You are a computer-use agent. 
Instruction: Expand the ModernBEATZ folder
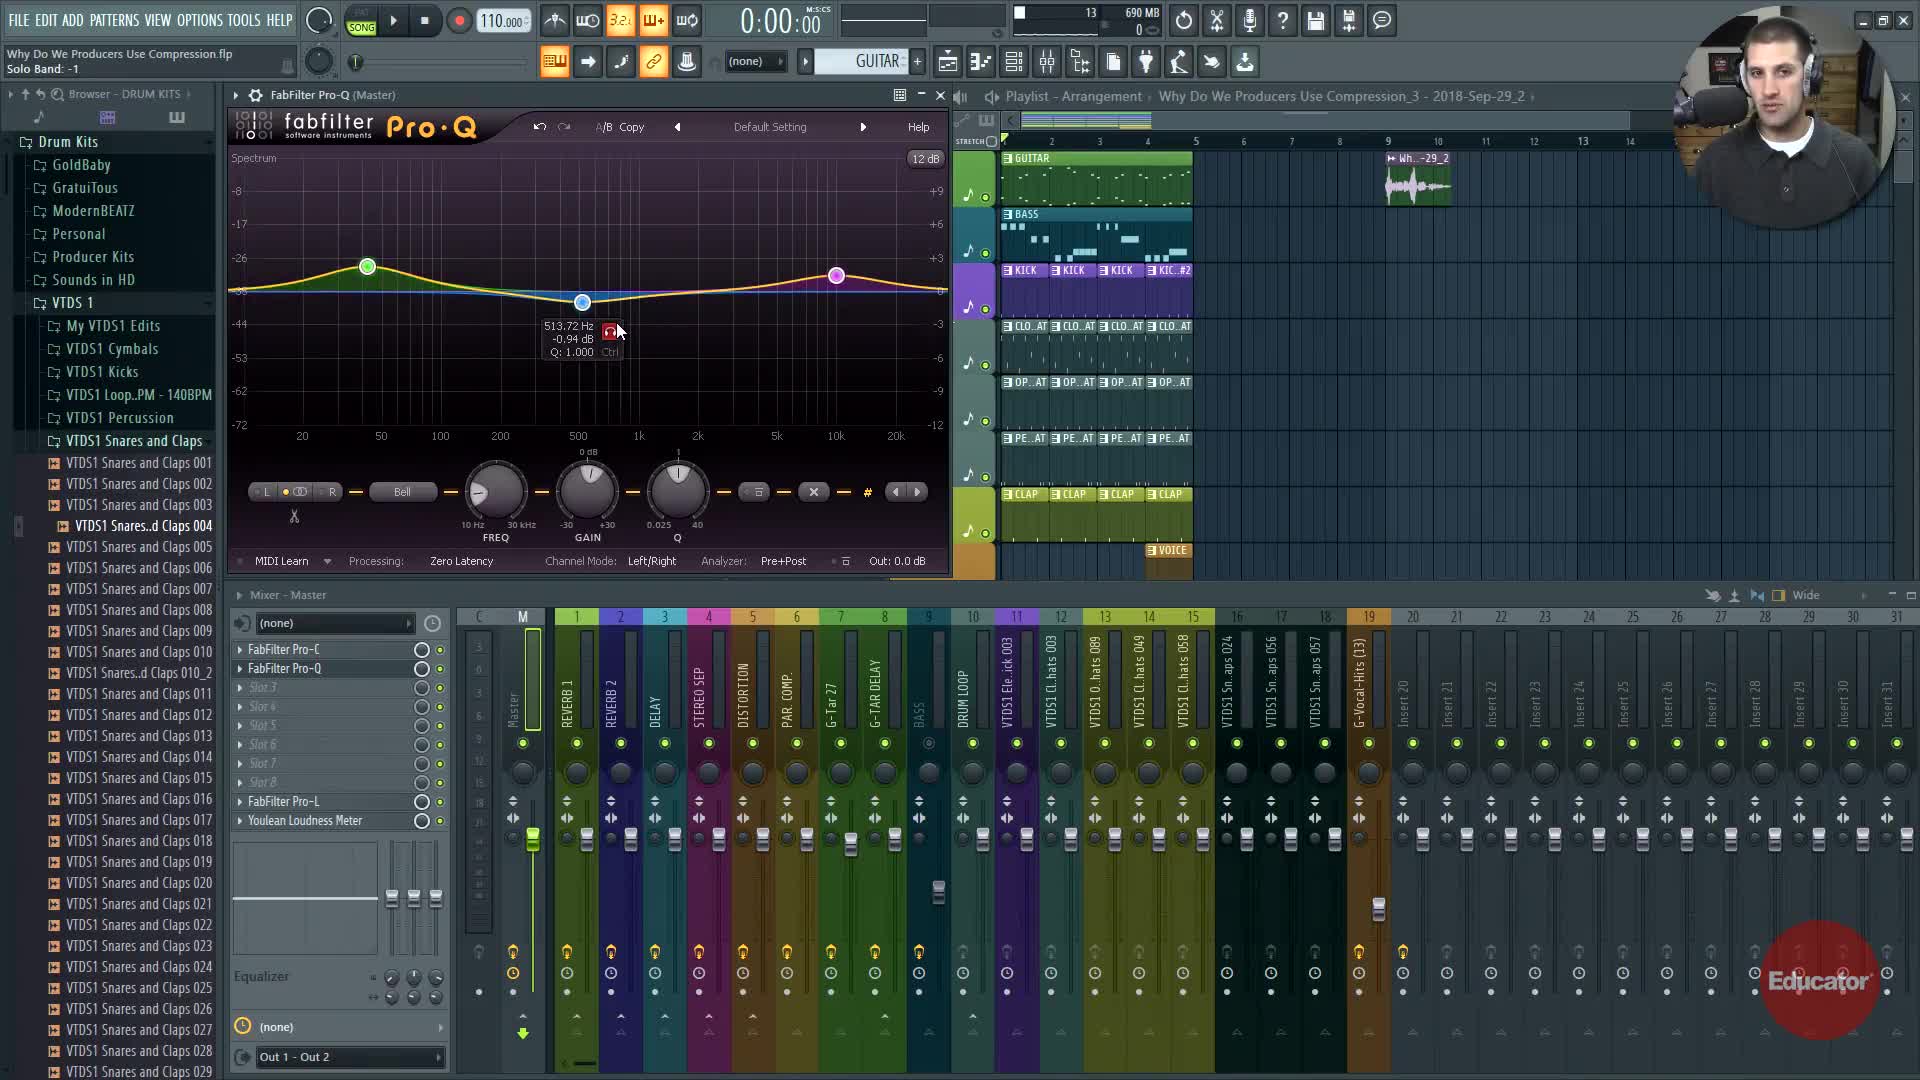coord(93,211)
